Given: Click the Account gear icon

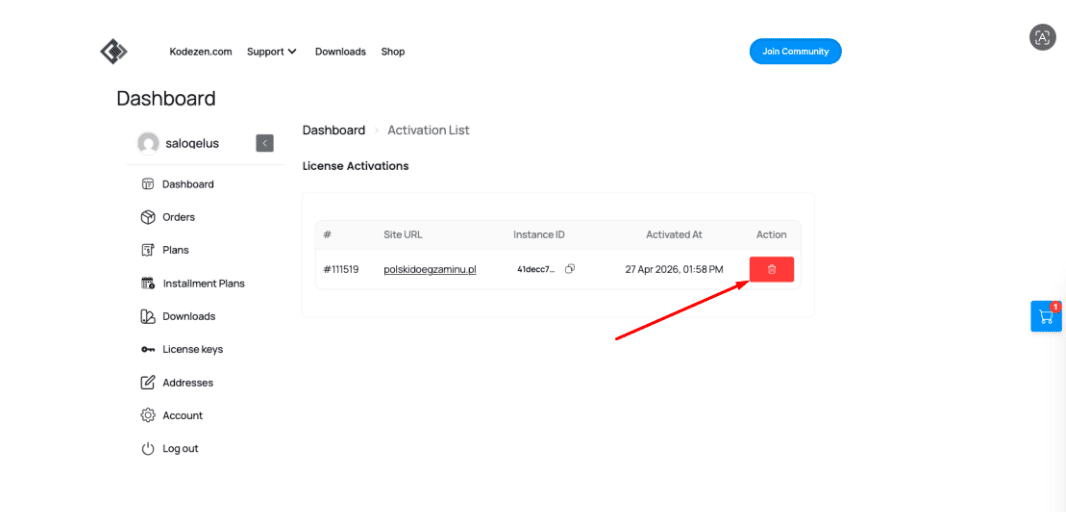Looking at the screenshot, I should click(148, 415).
